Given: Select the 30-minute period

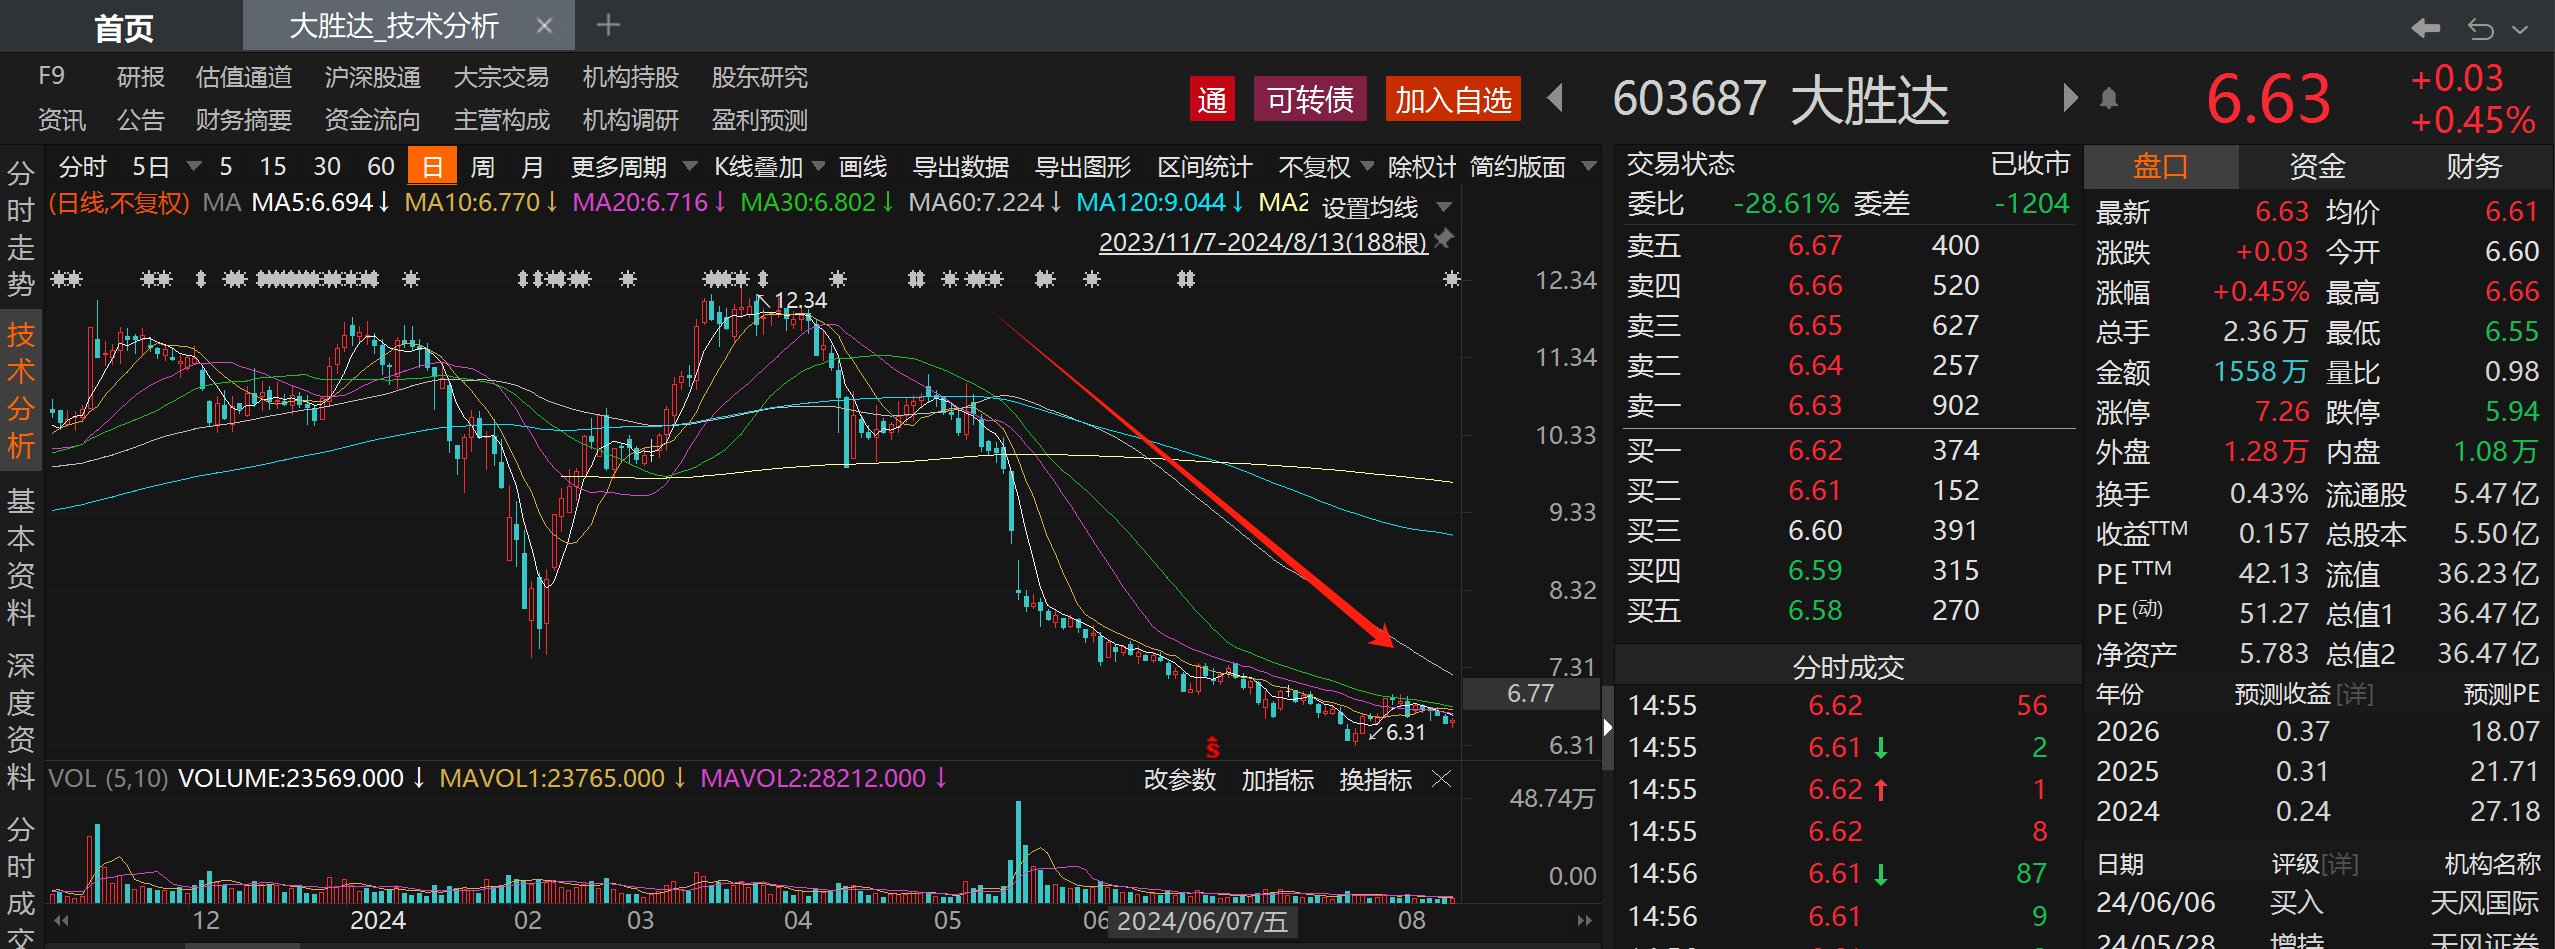Looking at the screenshot, I should pyautogui.click(x=327, y=167).
